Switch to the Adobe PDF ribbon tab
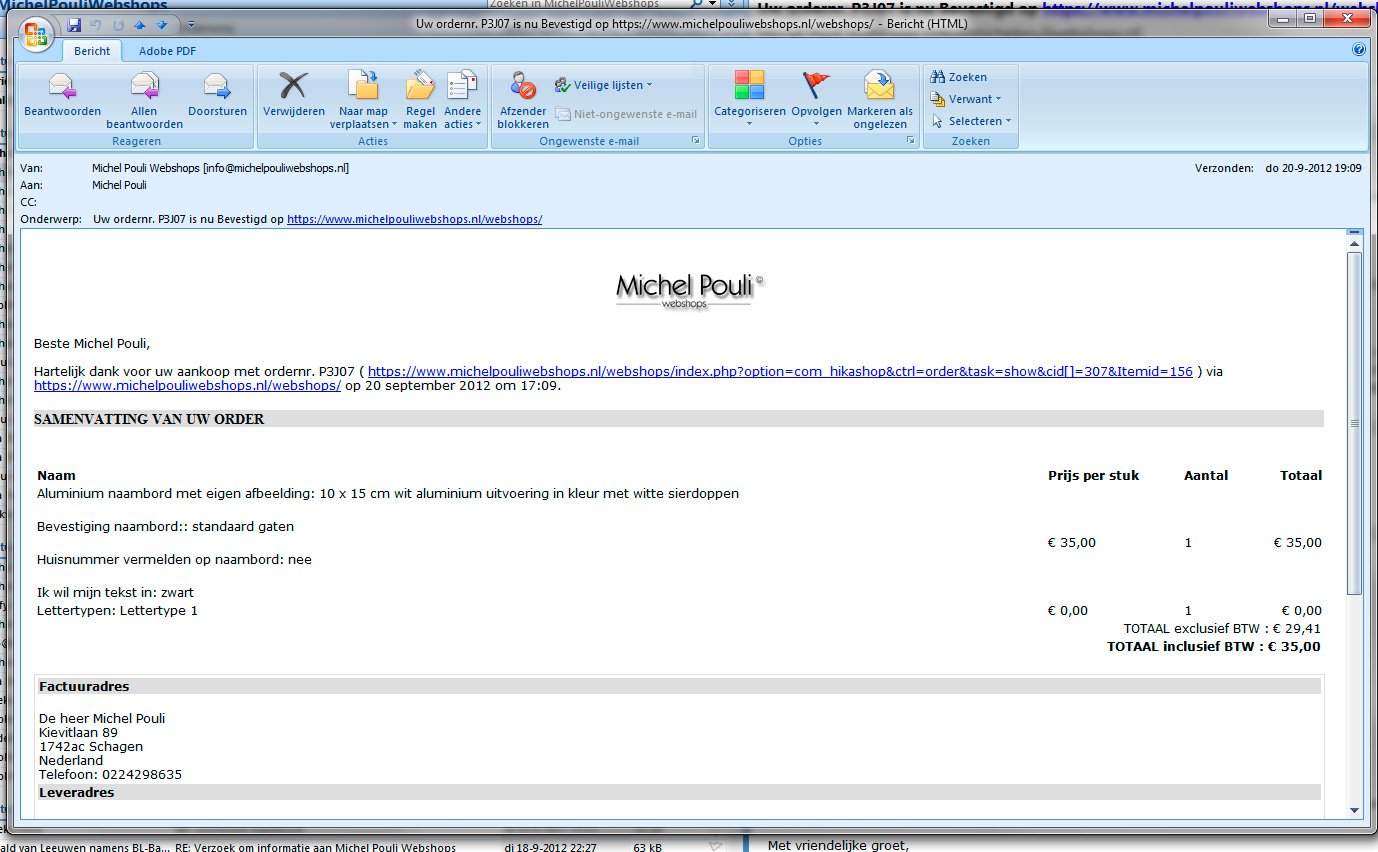Viewport: 1378px width, 852px height. point(168,51)
